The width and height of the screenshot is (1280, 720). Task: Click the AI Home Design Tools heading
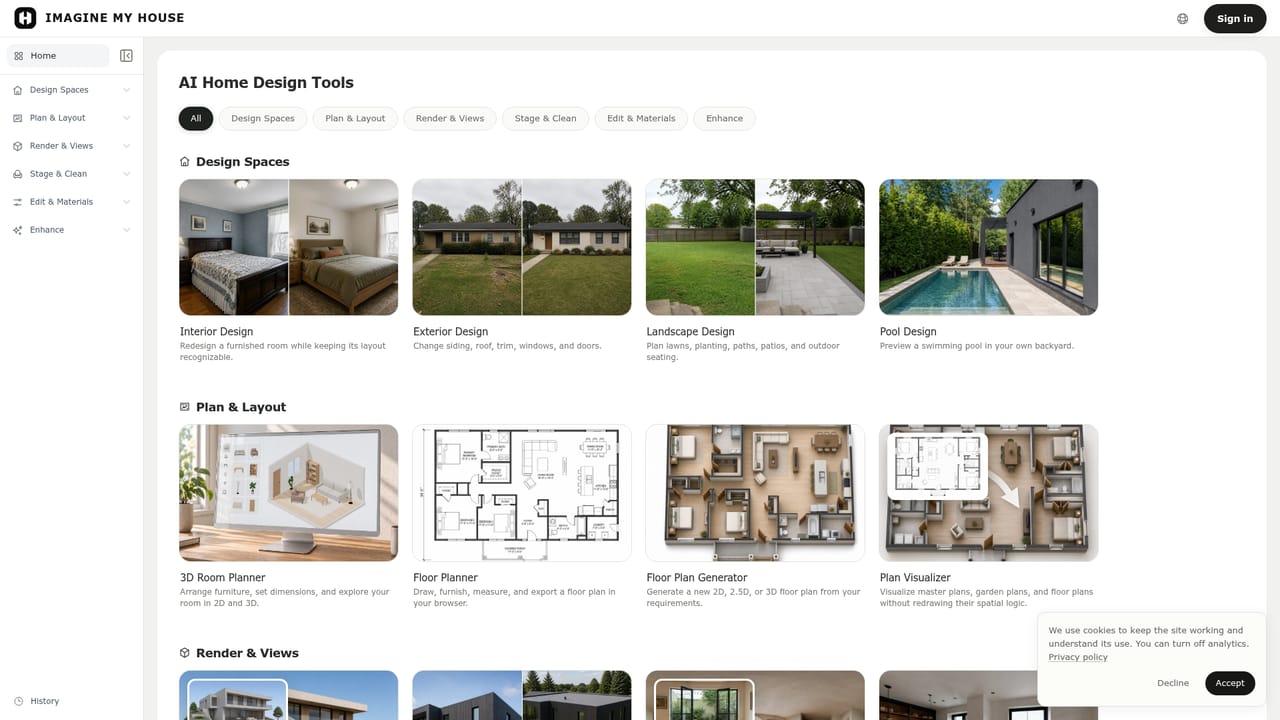266,83
